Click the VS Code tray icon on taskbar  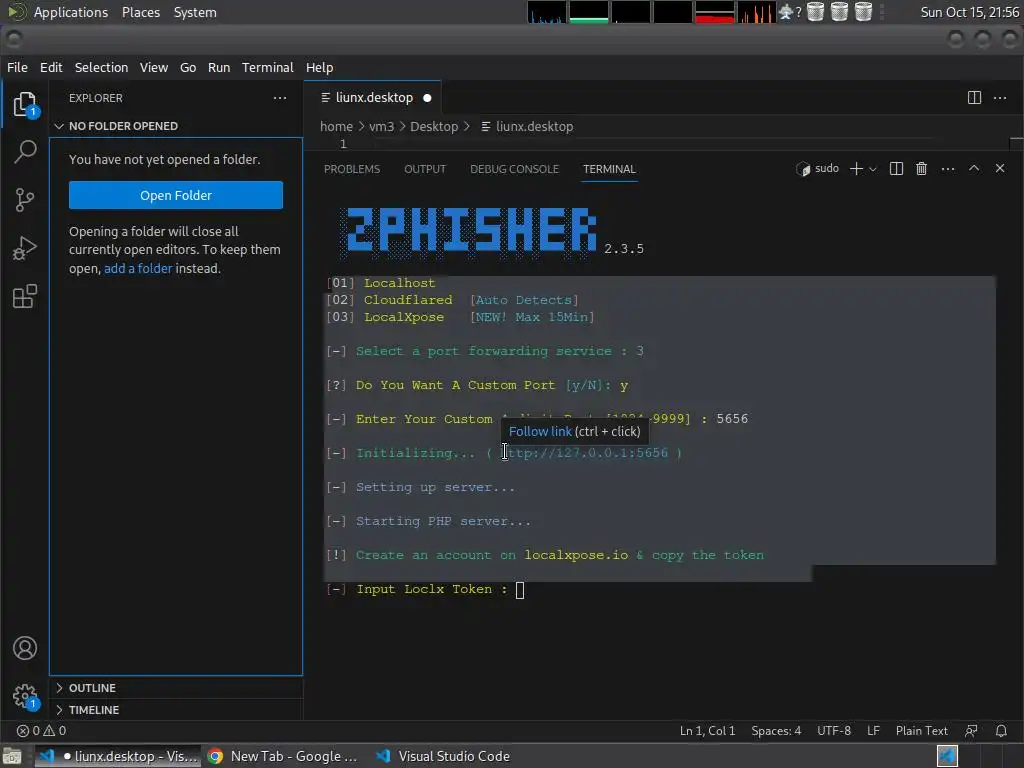pyautogui.click(x=947, y=756)
